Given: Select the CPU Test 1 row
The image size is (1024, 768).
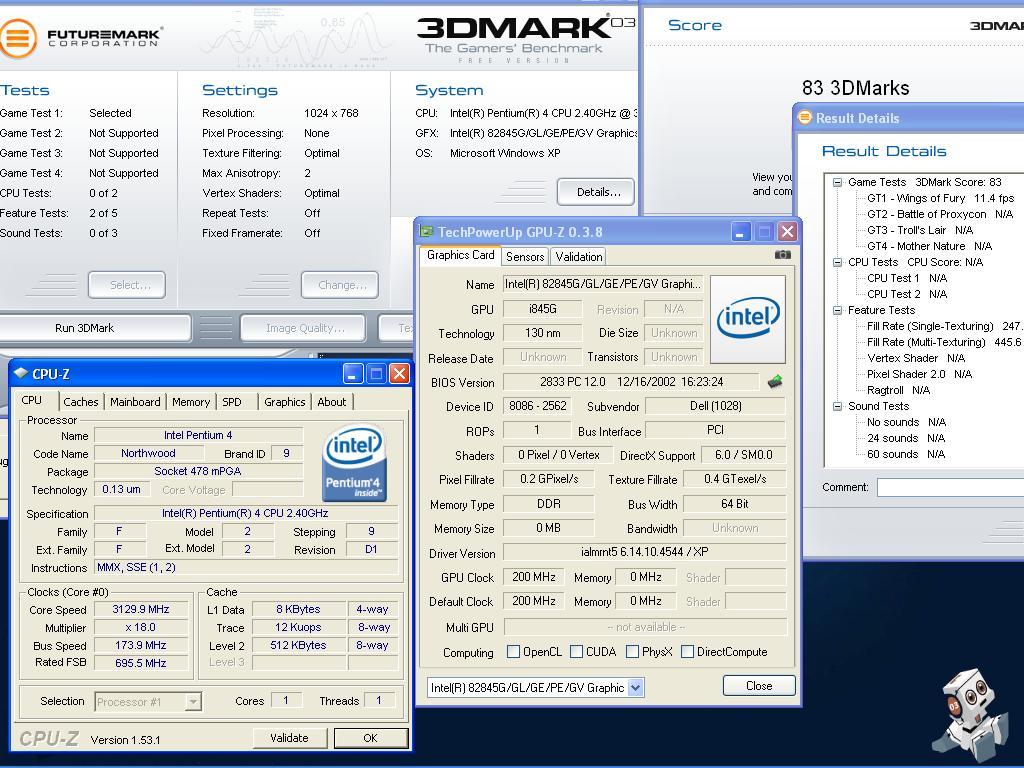Looking at the screenshot, I should (x=907, y=278).
